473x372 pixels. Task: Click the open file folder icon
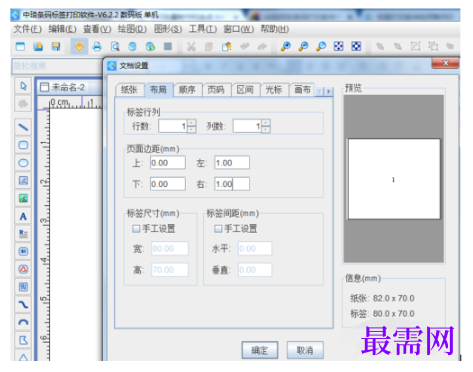[38, 46]
